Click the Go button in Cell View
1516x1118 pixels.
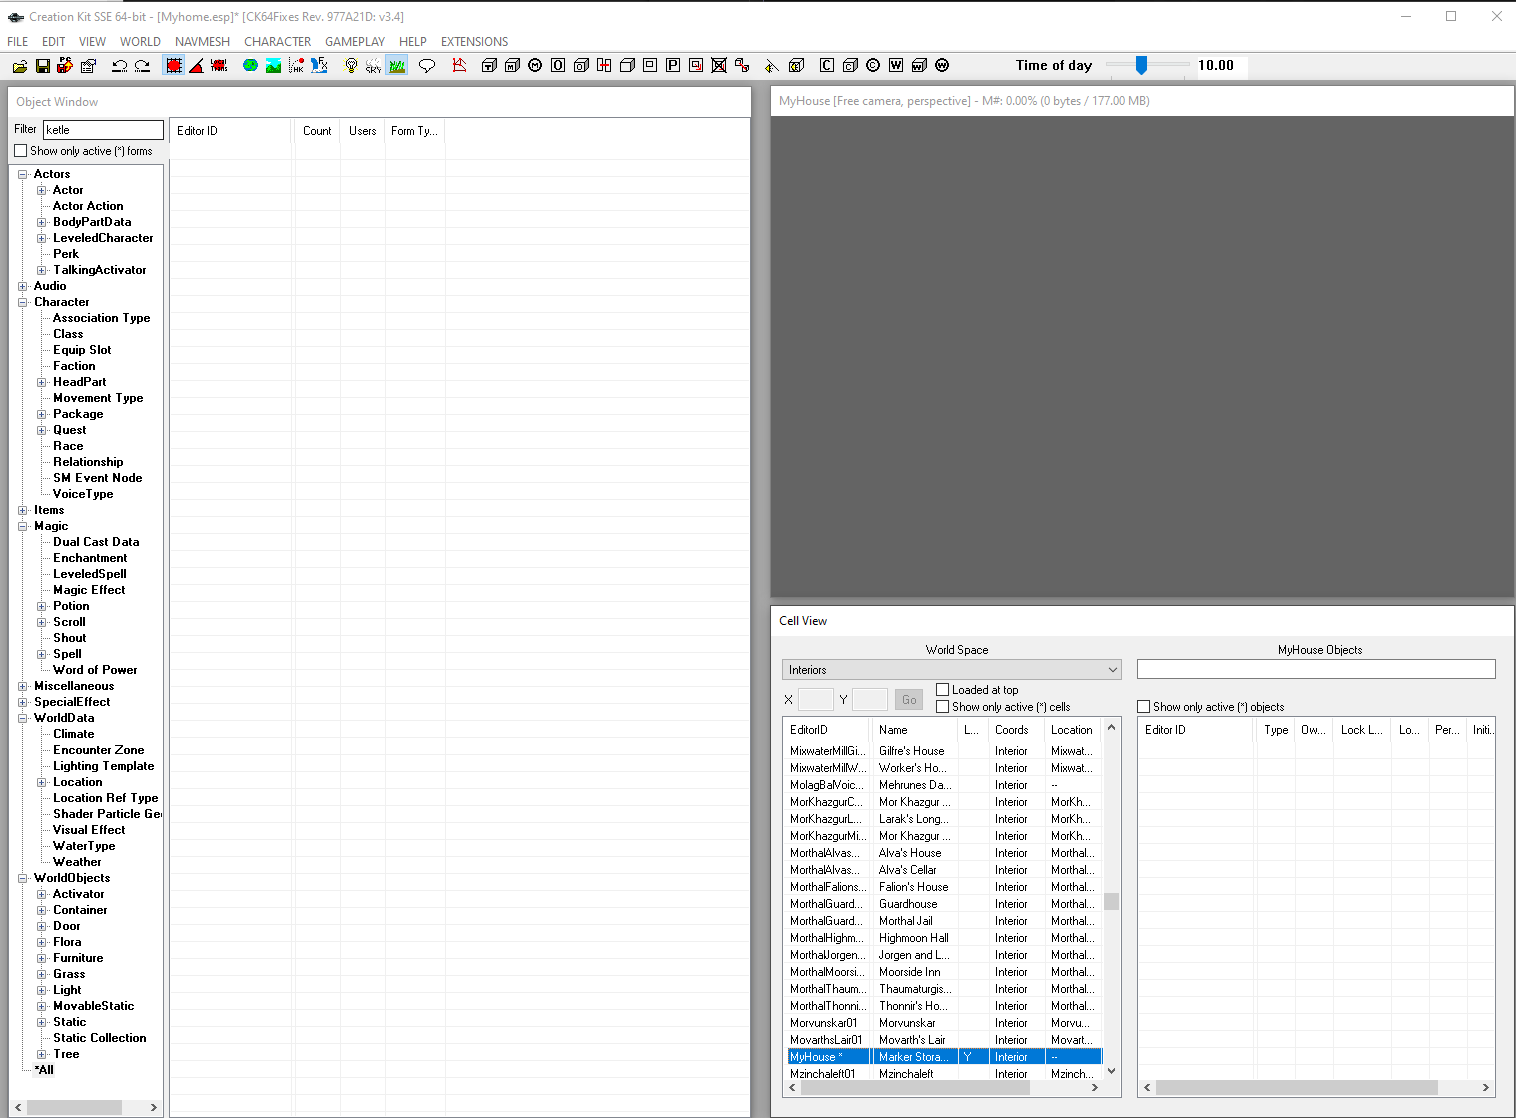pyautogui.click(x=909, y=700)
